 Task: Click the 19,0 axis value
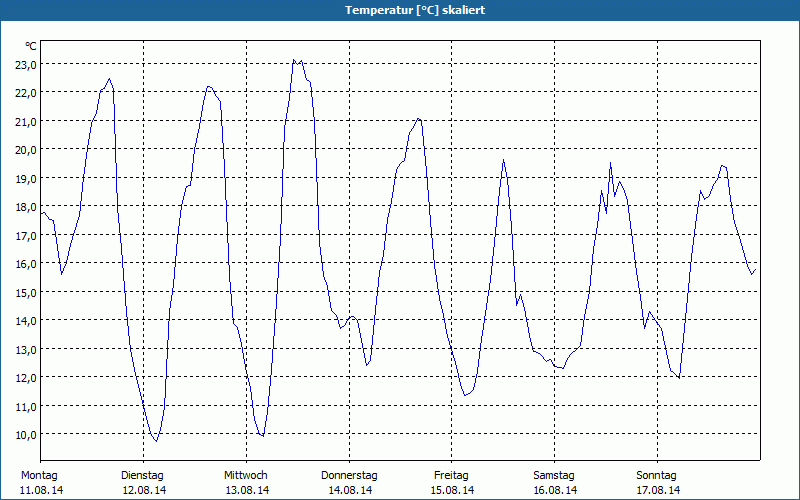[x=26, y=179]
